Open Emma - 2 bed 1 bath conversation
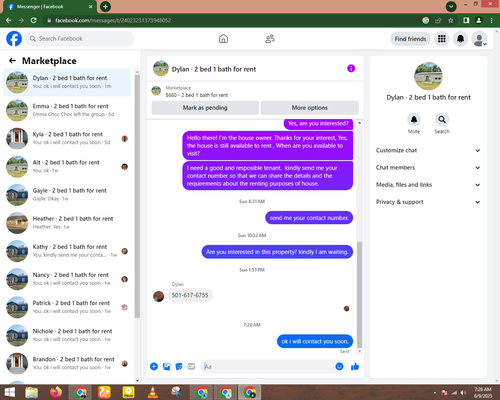 tap(67, 110)
